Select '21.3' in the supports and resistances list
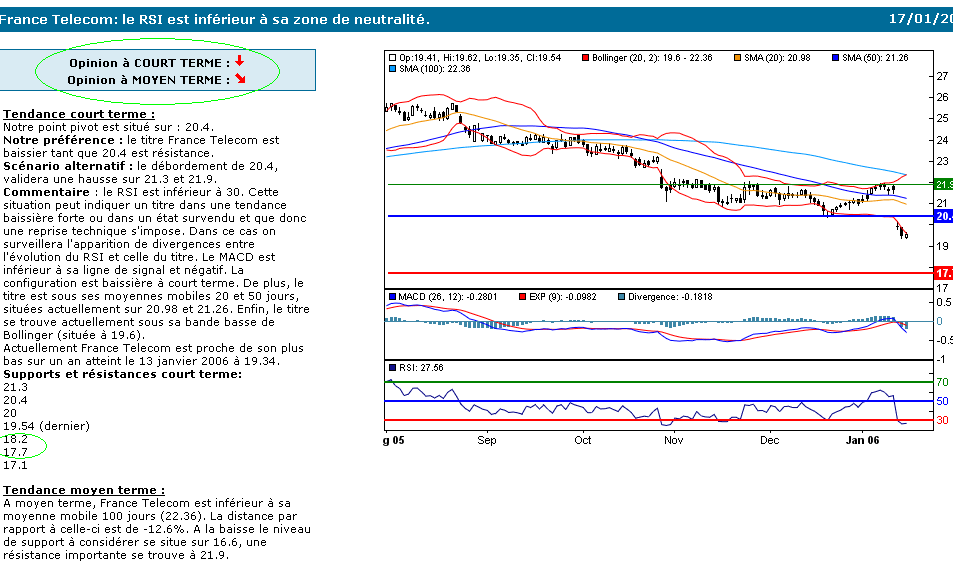 coord(15,387)
